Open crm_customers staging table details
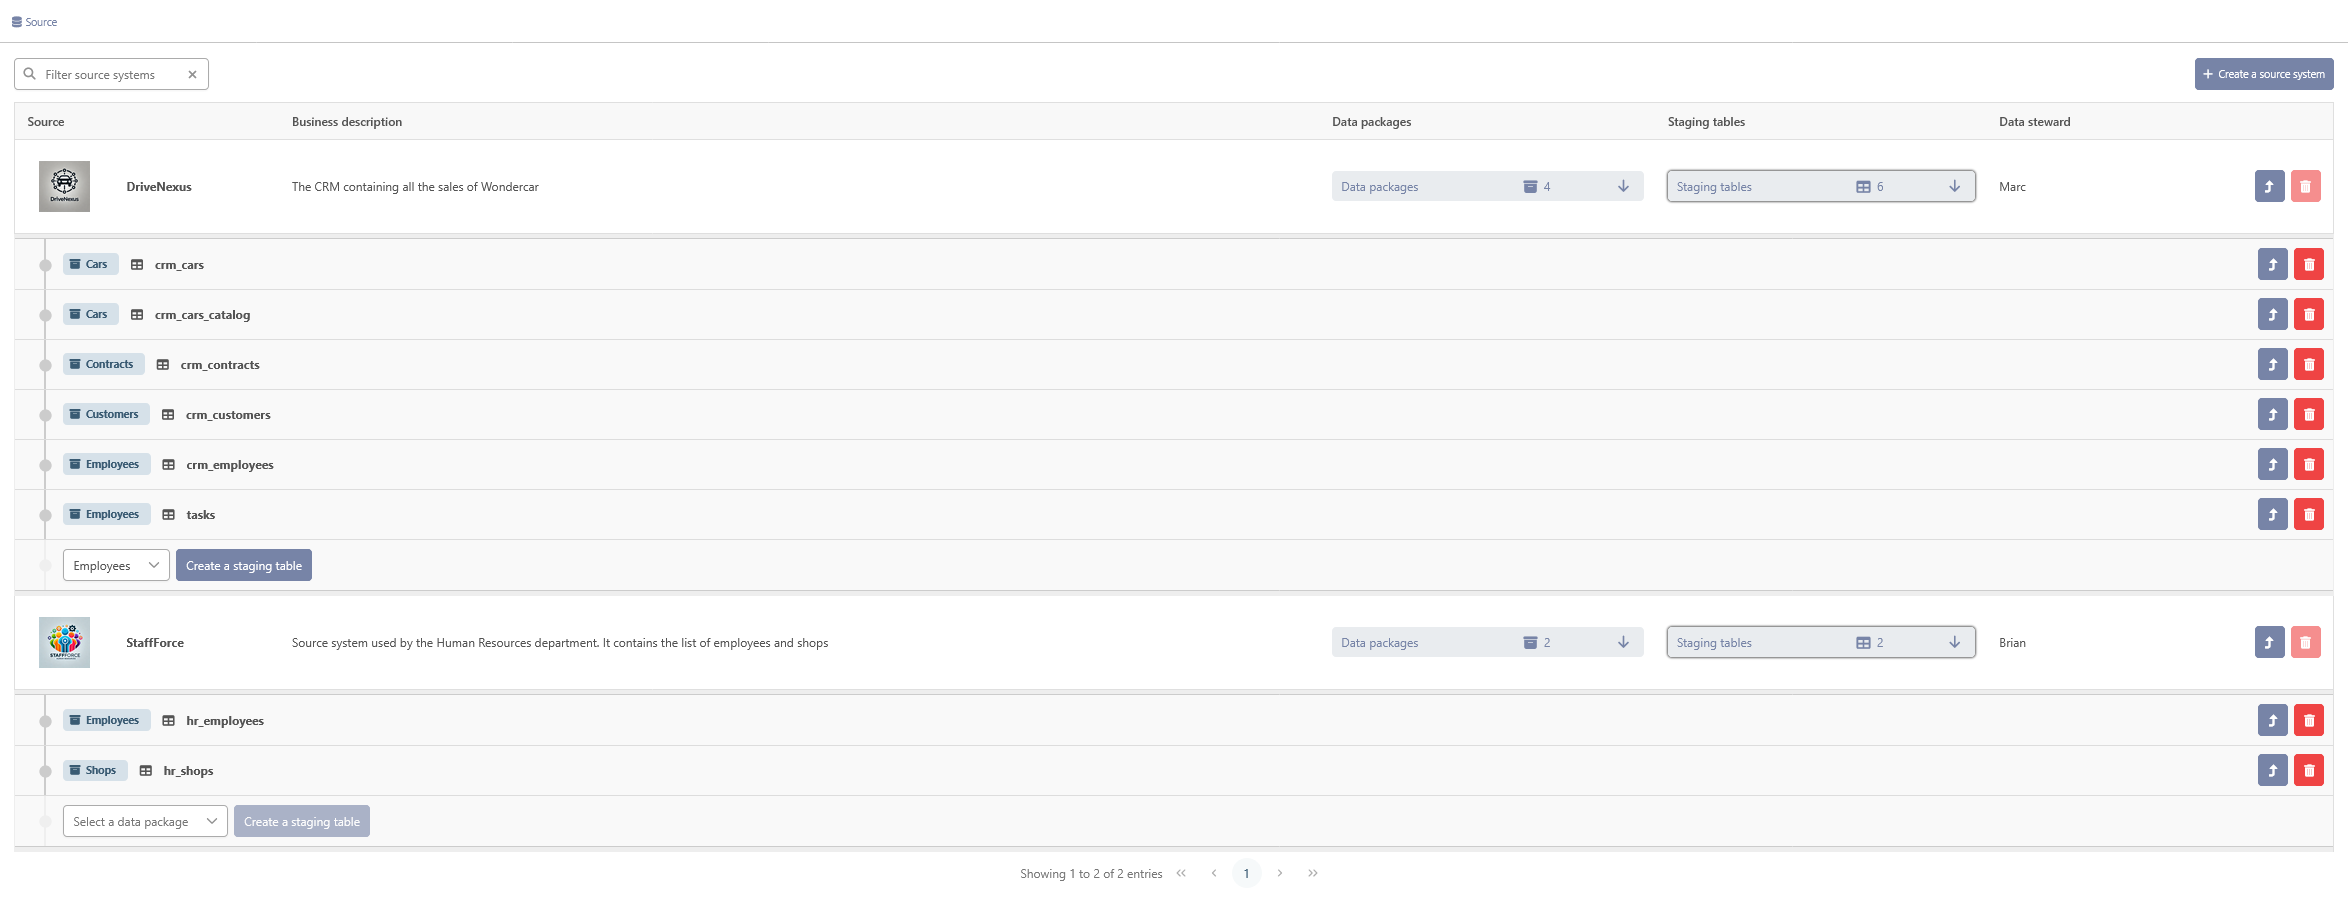Image resolution: width=2348 pixels, height=910 pixels. (x=2272, y=414)
